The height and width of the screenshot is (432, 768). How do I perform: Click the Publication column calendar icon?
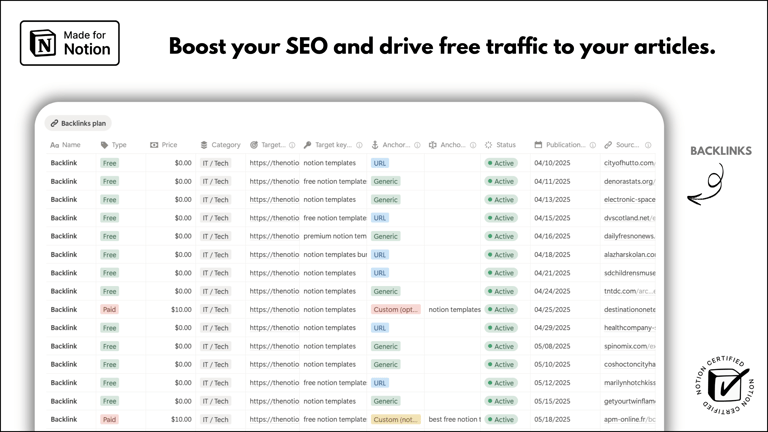point(538,145)
